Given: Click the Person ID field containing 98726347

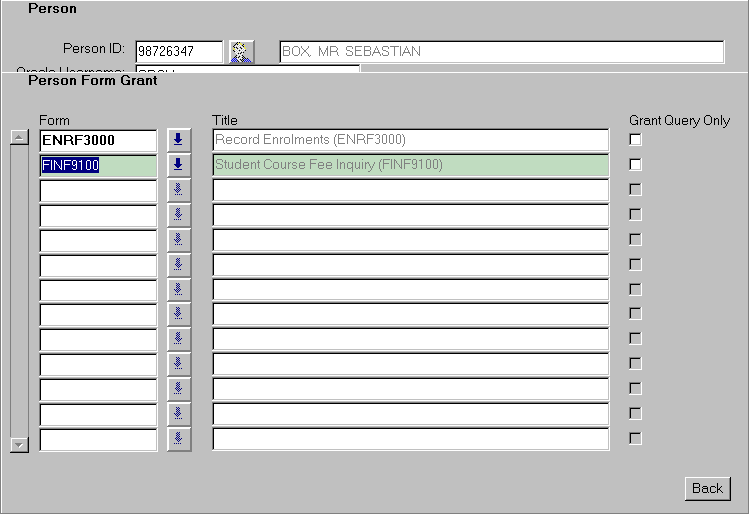Looking at the screenshot, I should (178, 52).
